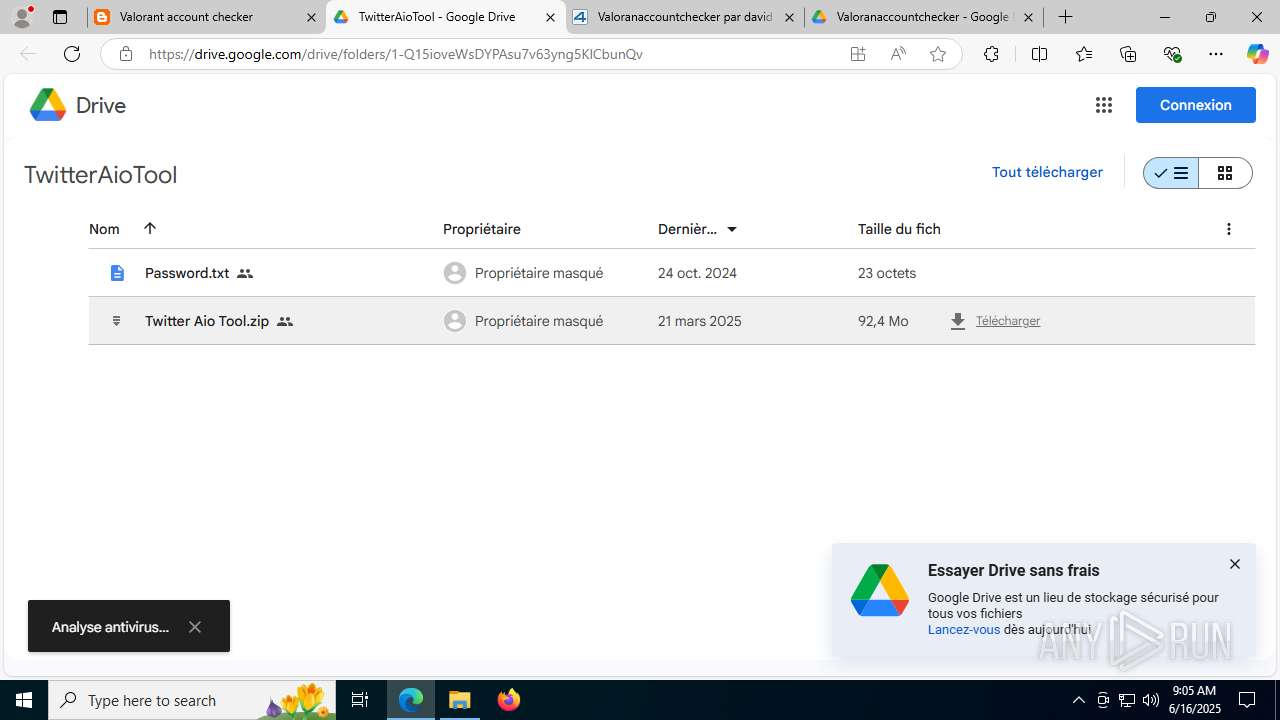Click the 24 oct. 2024 date cell
Image resolution: width=1280 pixels, height=720 pixels.
click(697, 273)
